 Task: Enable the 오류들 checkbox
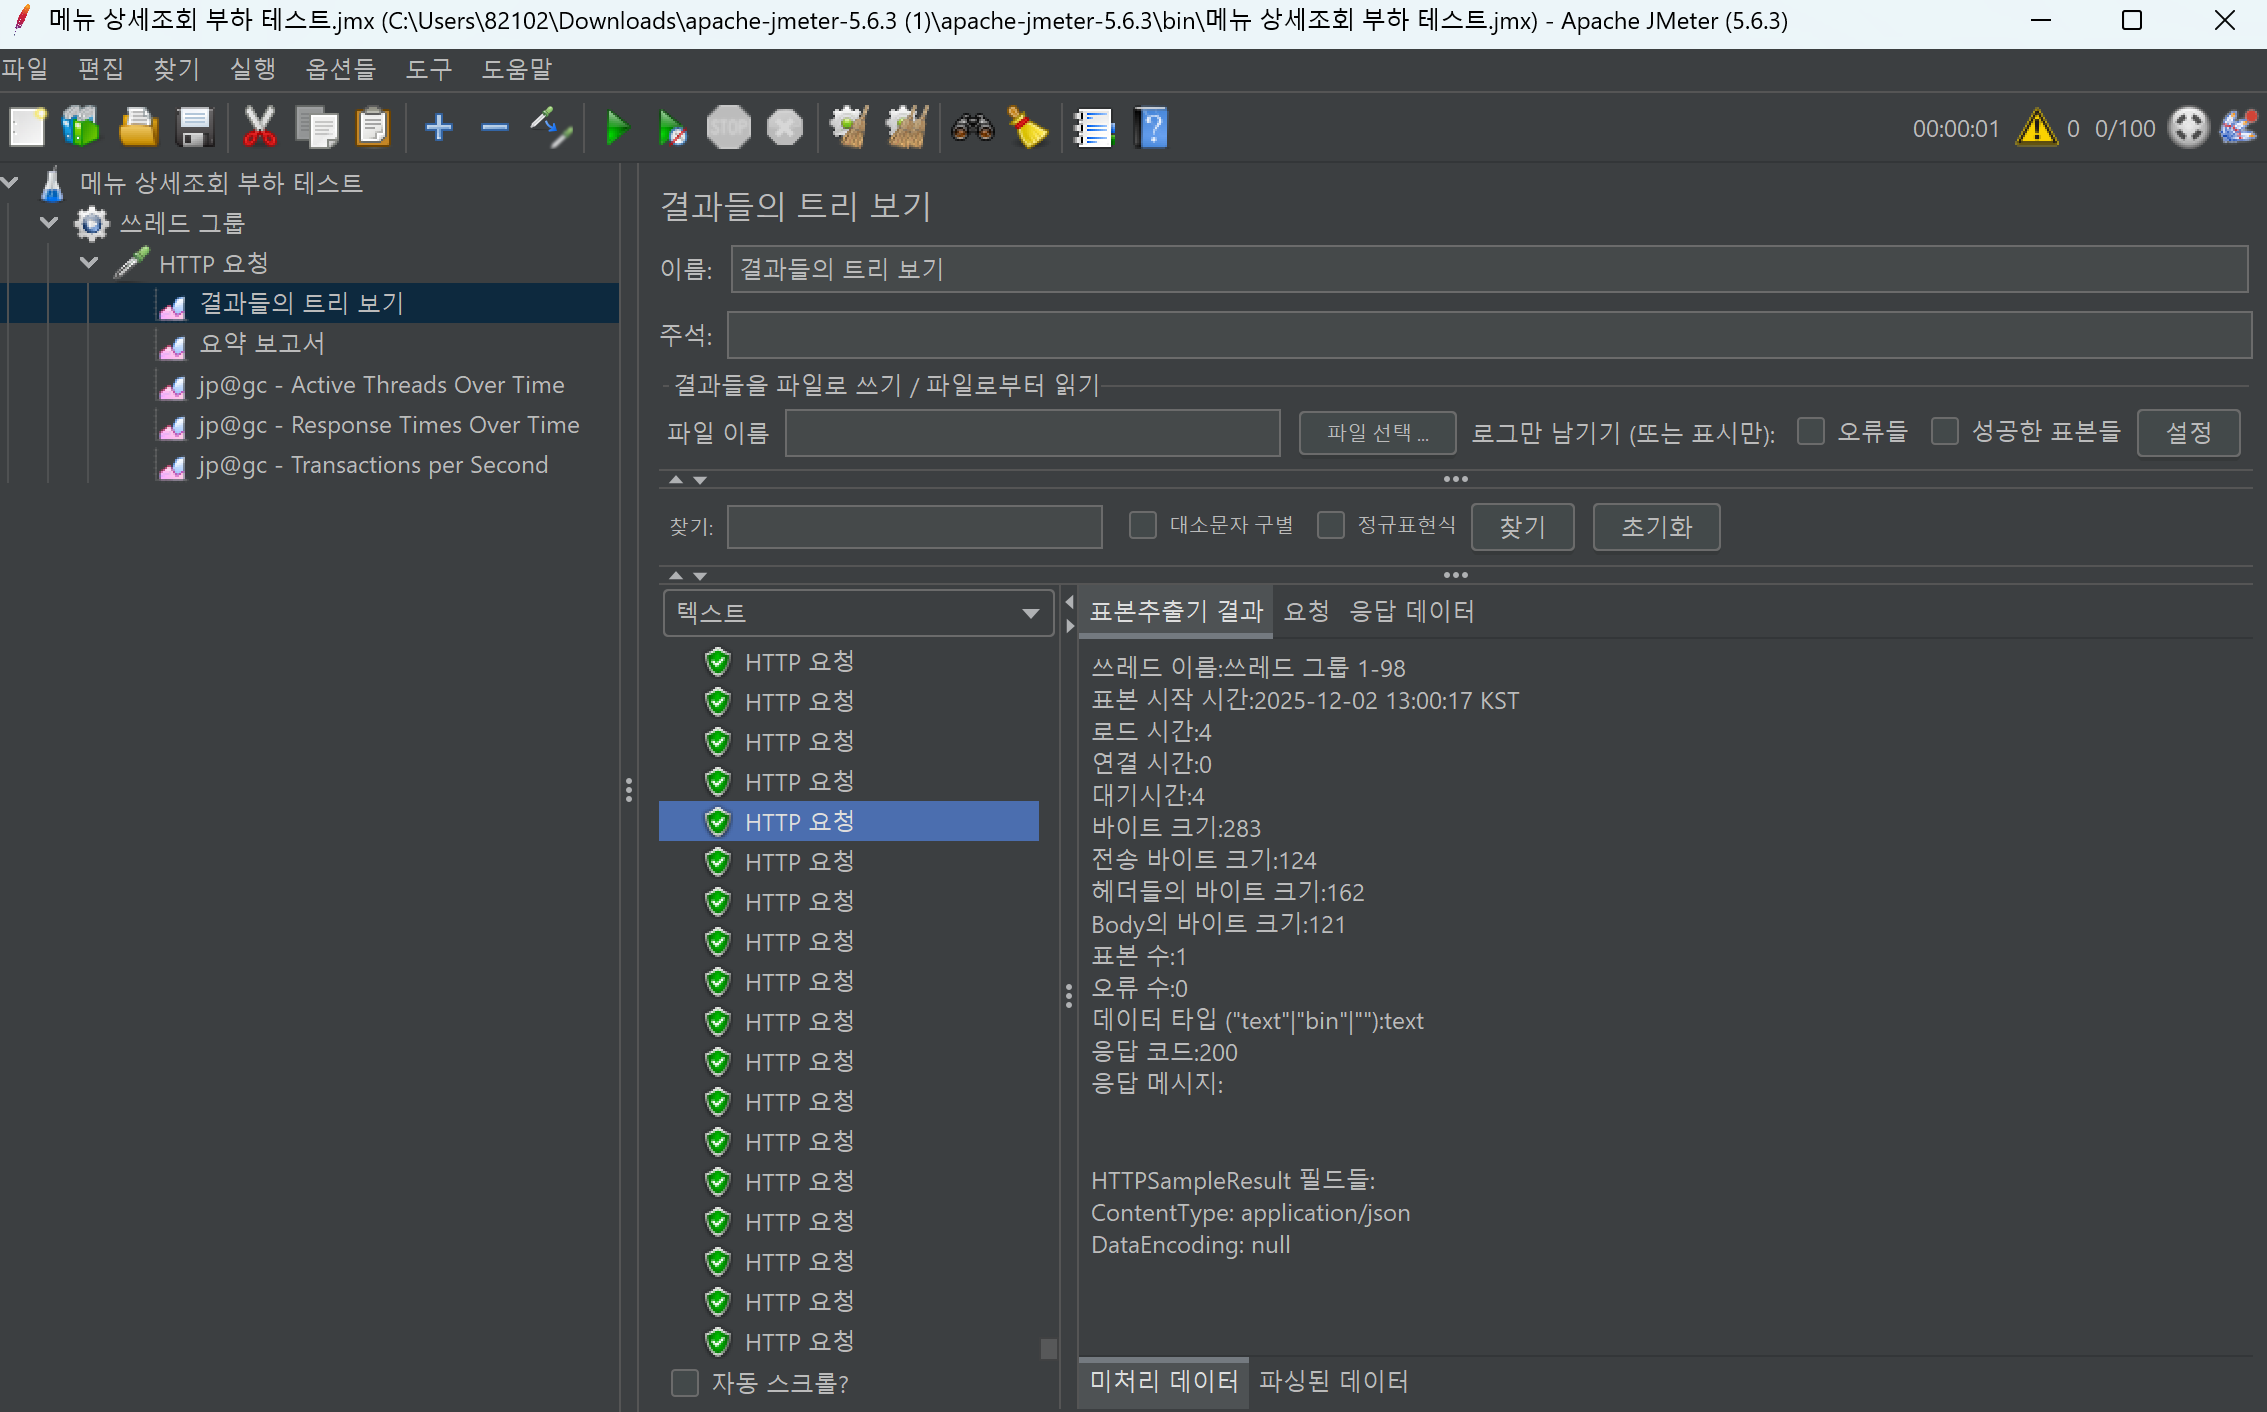click(x=1810, y=432)
